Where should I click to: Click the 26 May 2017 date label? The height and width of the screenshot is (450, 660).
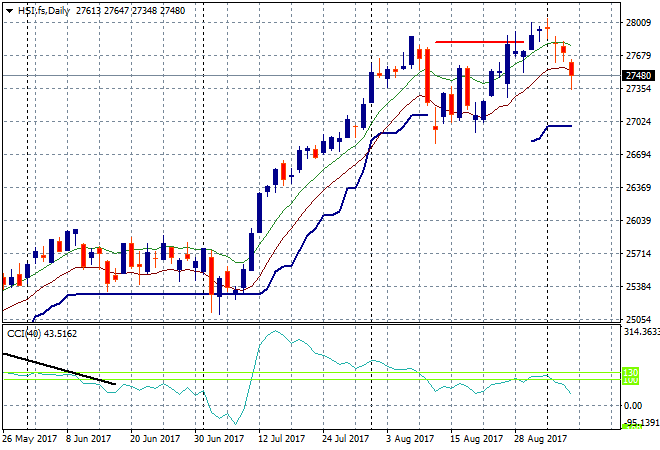tap(29, 439)
